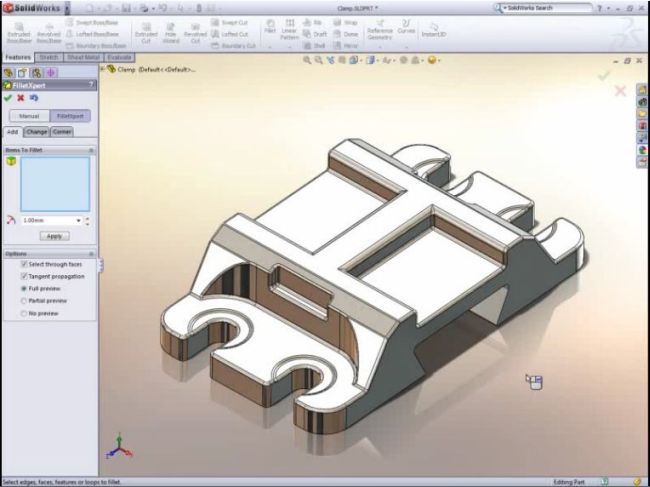Select the Mirror tool
Viewport: 650px width, 487px height.
(x=346, y=46)
